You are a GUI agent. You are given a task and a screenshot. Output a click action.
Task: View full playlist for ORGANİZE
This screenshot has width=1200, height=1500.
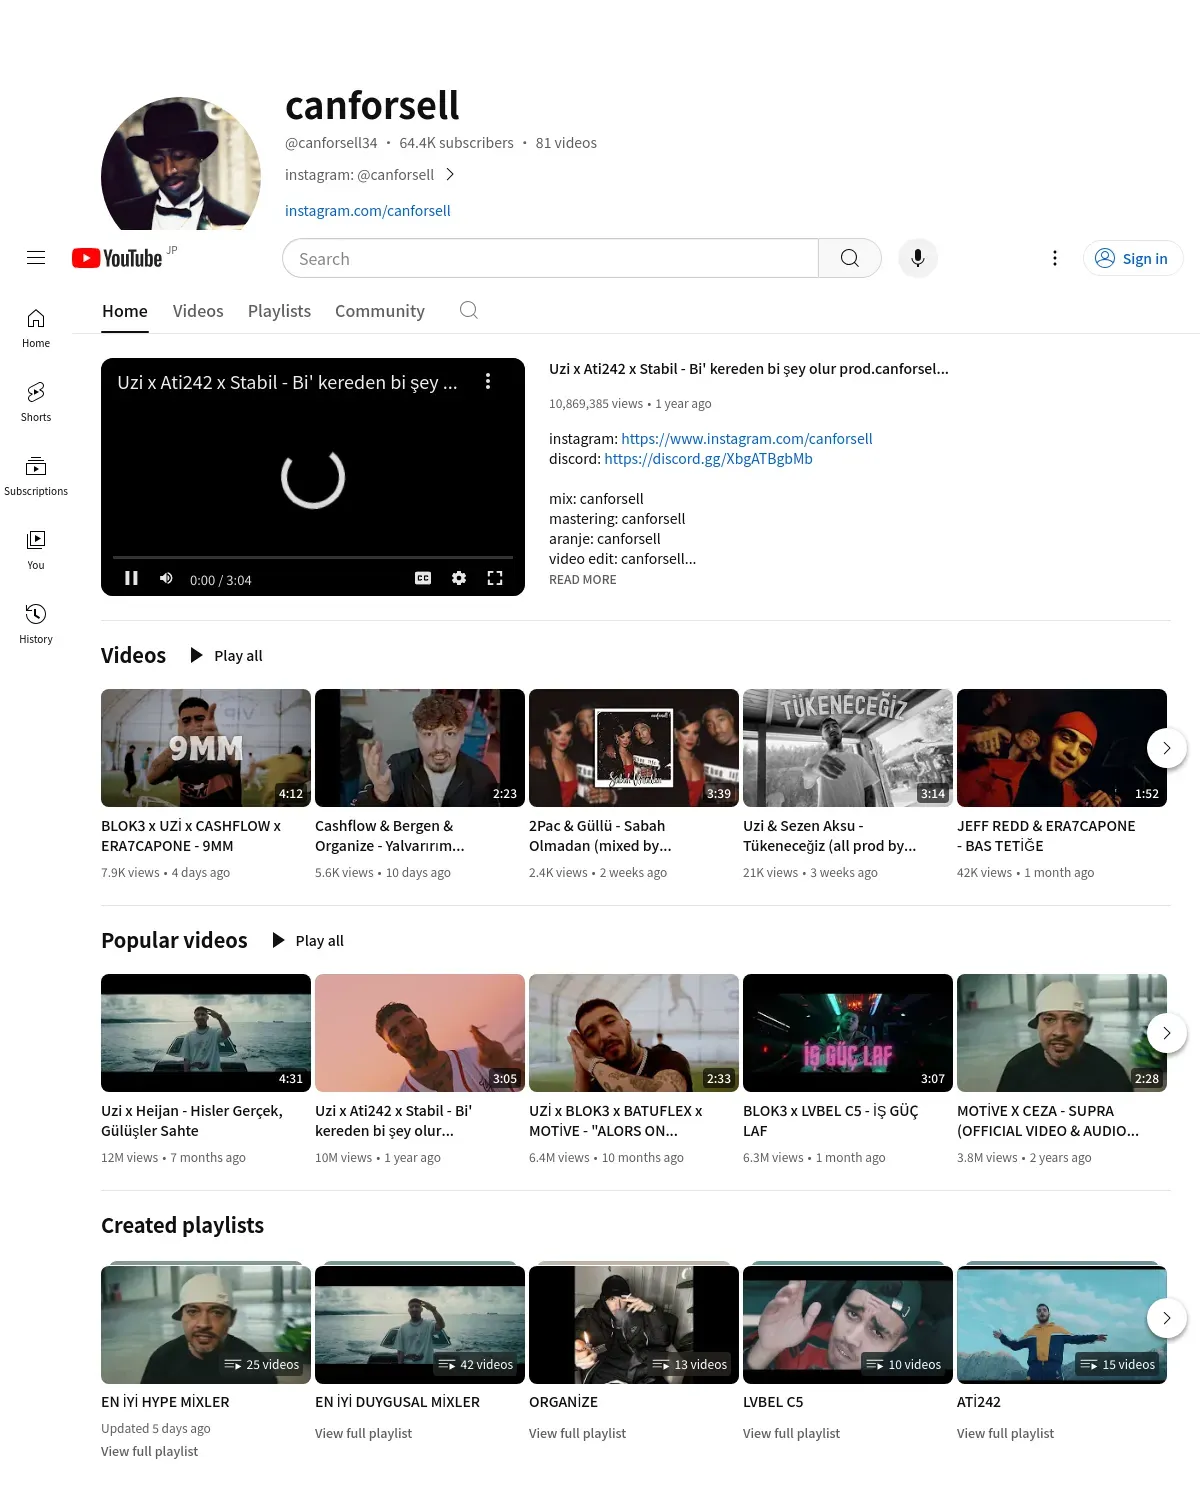coord(577,1433)
